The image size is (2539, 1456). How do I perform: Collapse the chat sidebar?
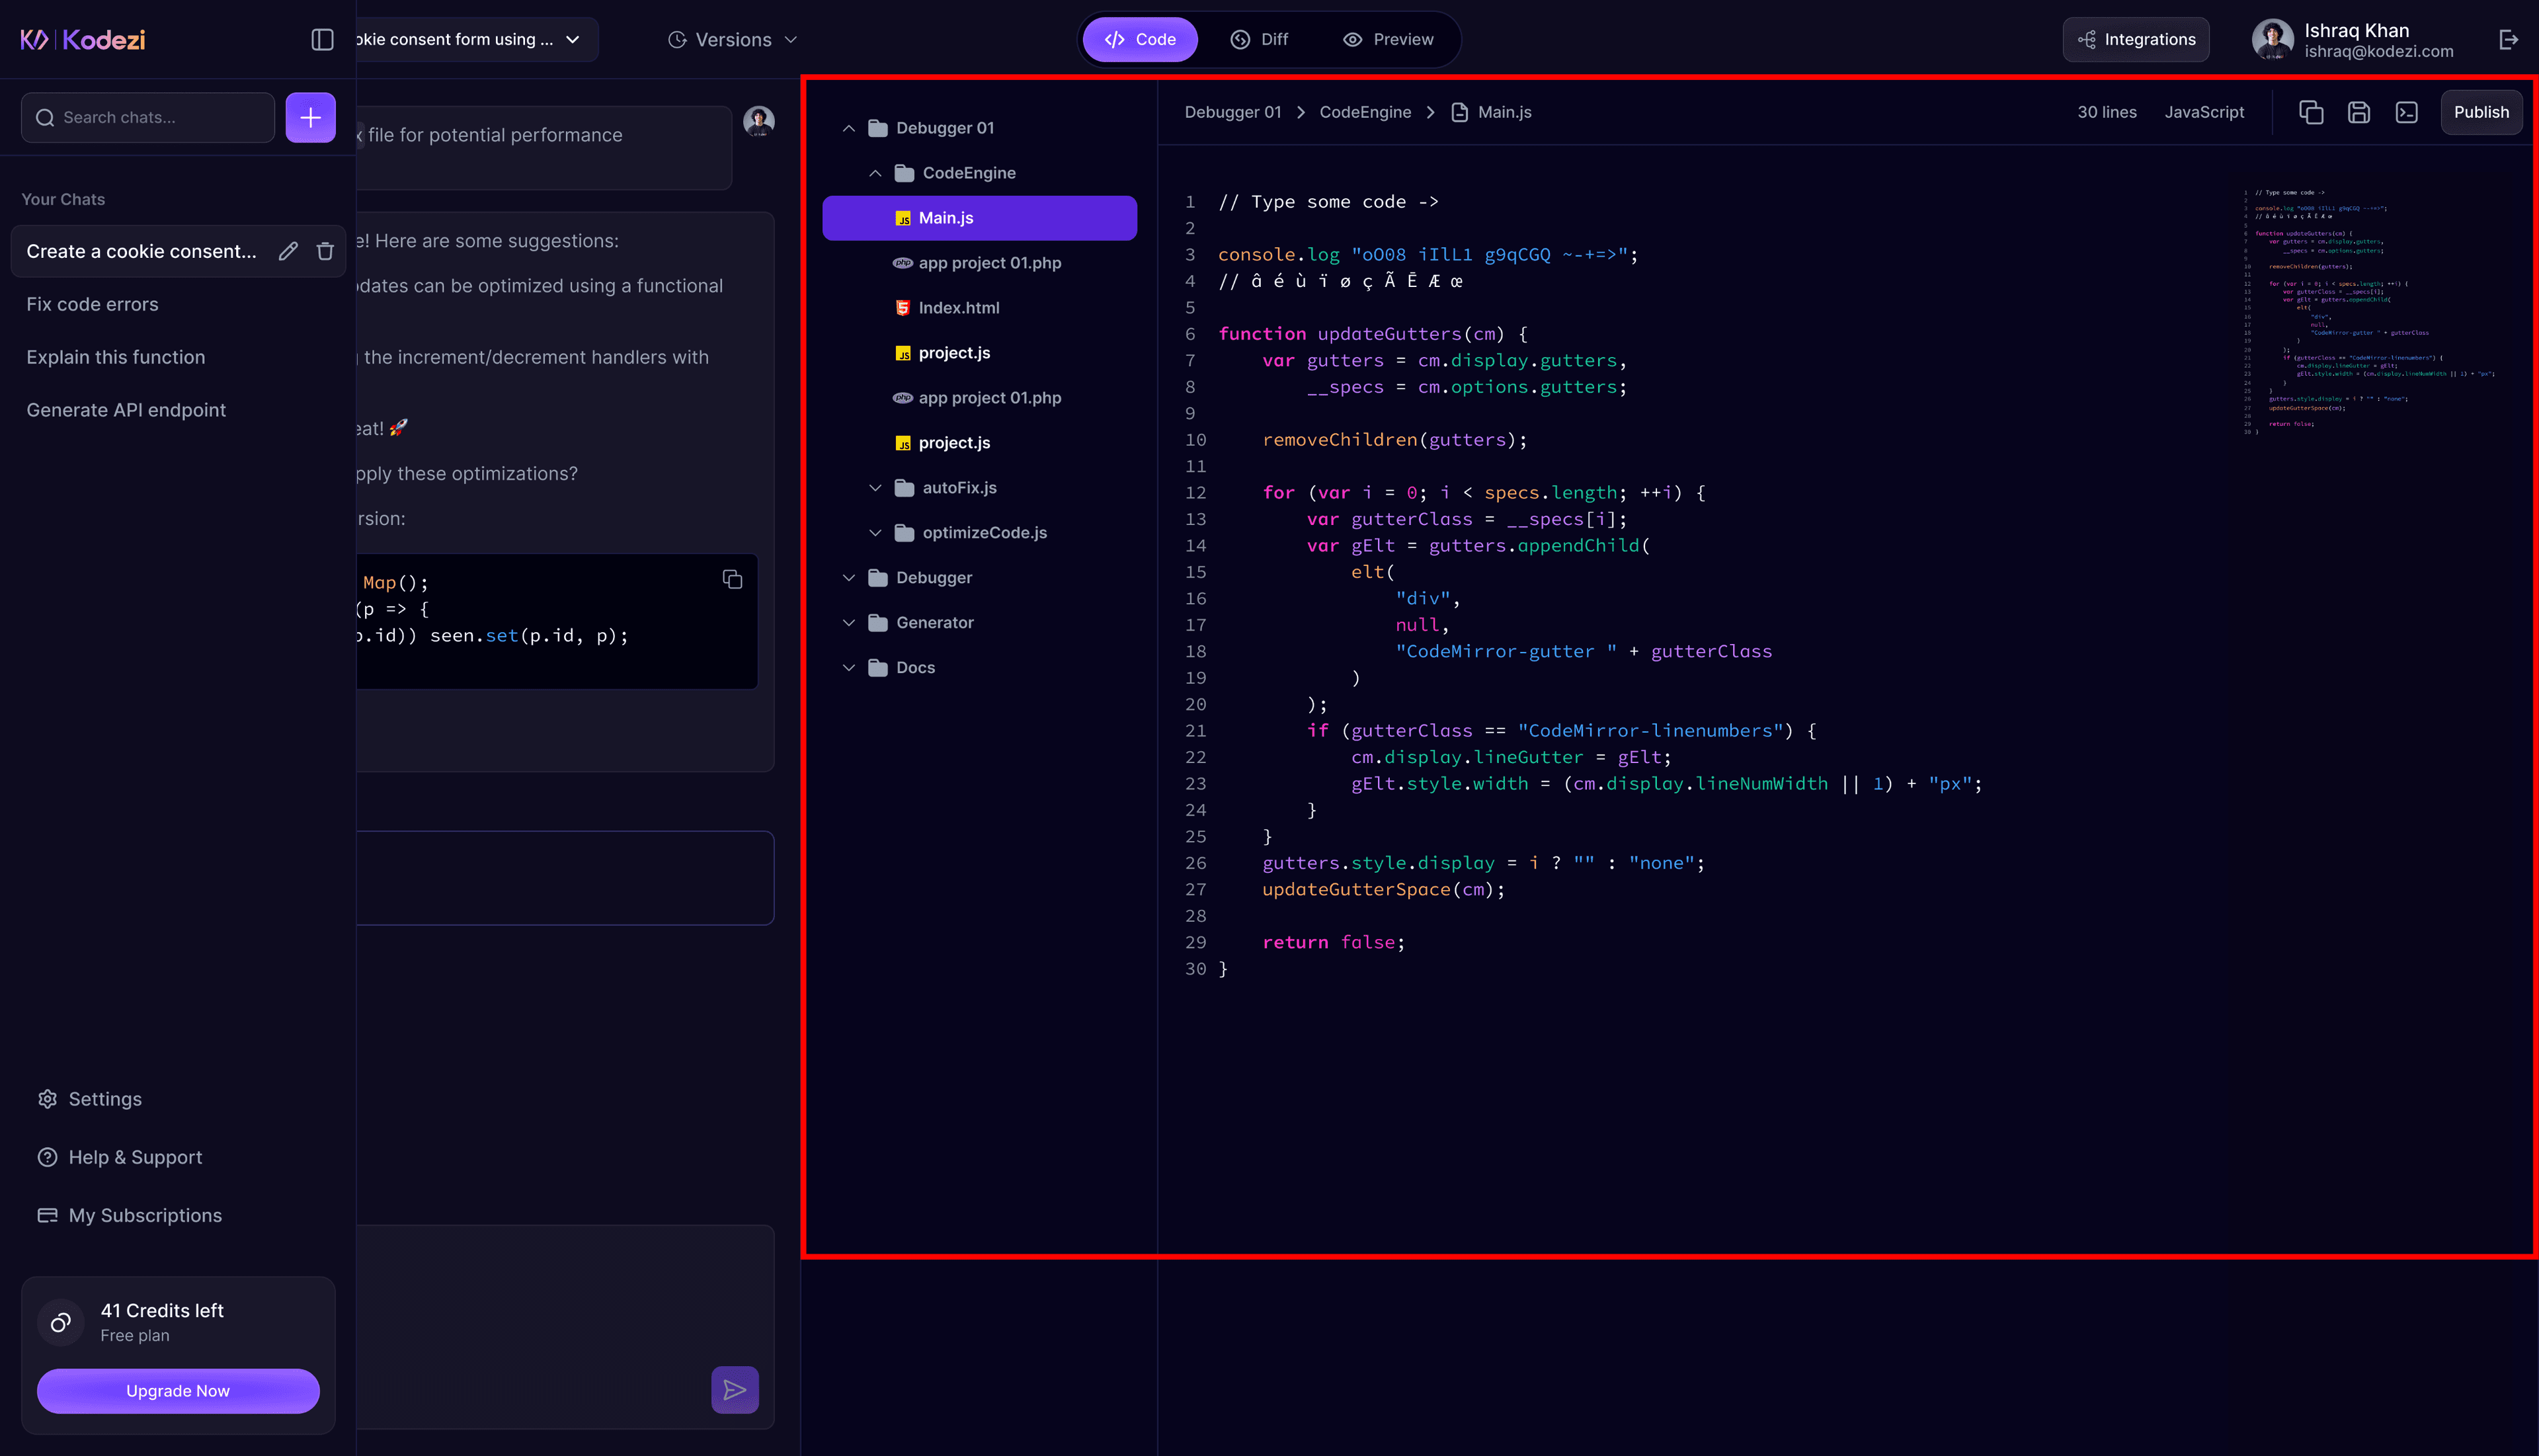coord(322,39)
